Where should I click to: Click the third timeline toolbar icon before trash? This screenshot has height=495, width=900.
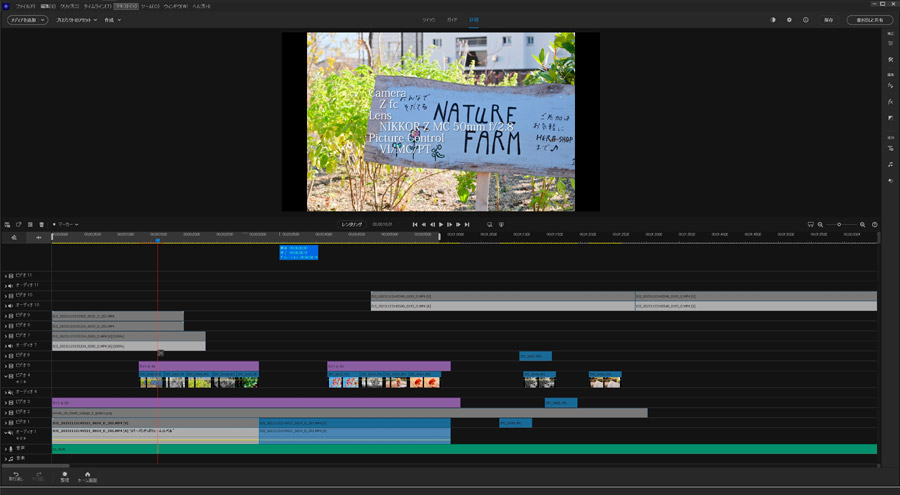pos(30,225)
